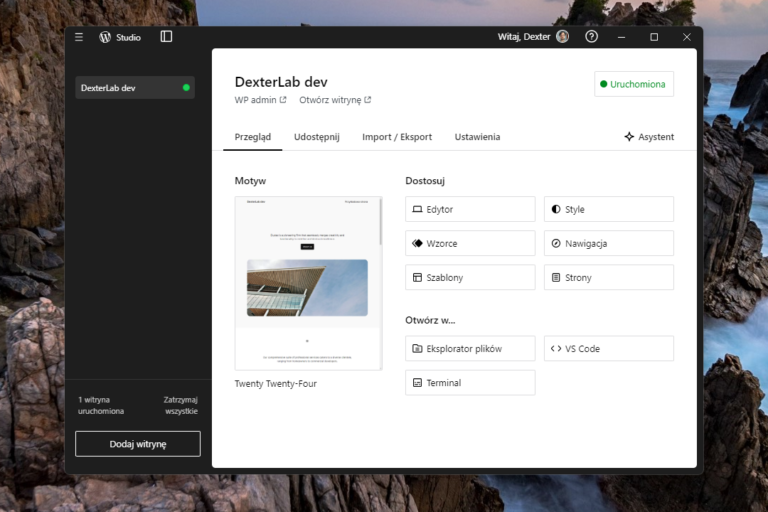Click the Edytor laptop icon
The width and height of the screenshot is (768, 512).
(x=417, y=209)
